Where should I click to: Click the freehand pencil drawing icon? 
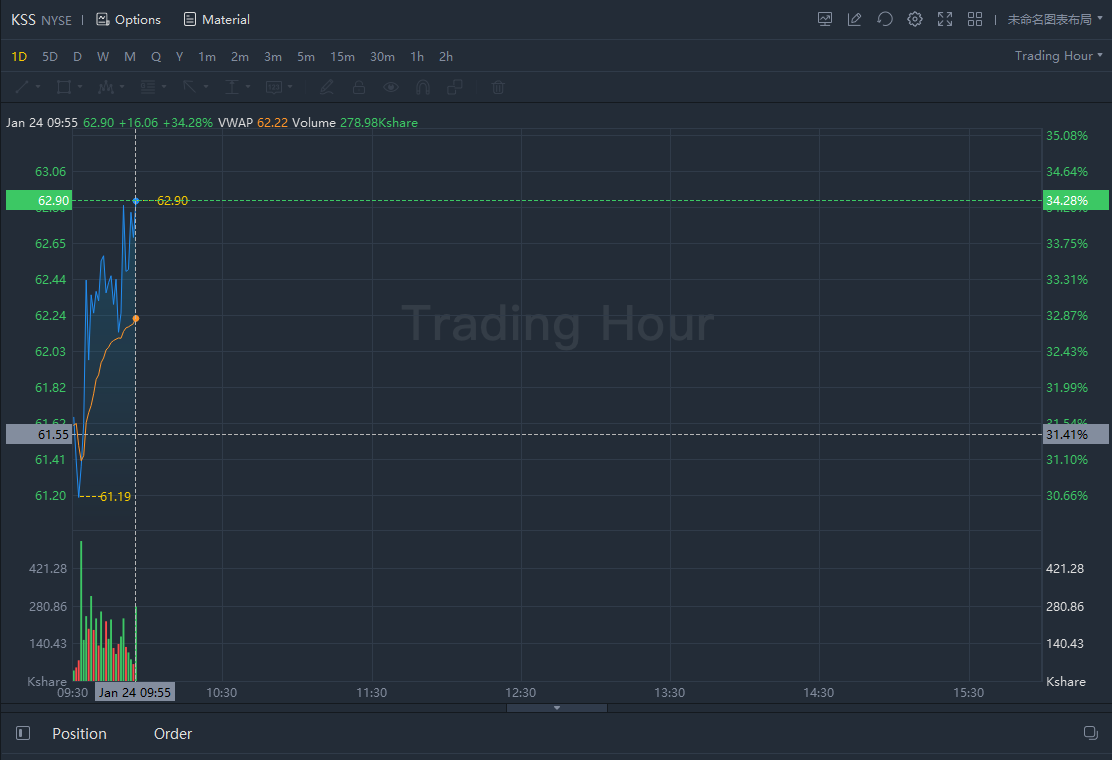tap(327, 87)
